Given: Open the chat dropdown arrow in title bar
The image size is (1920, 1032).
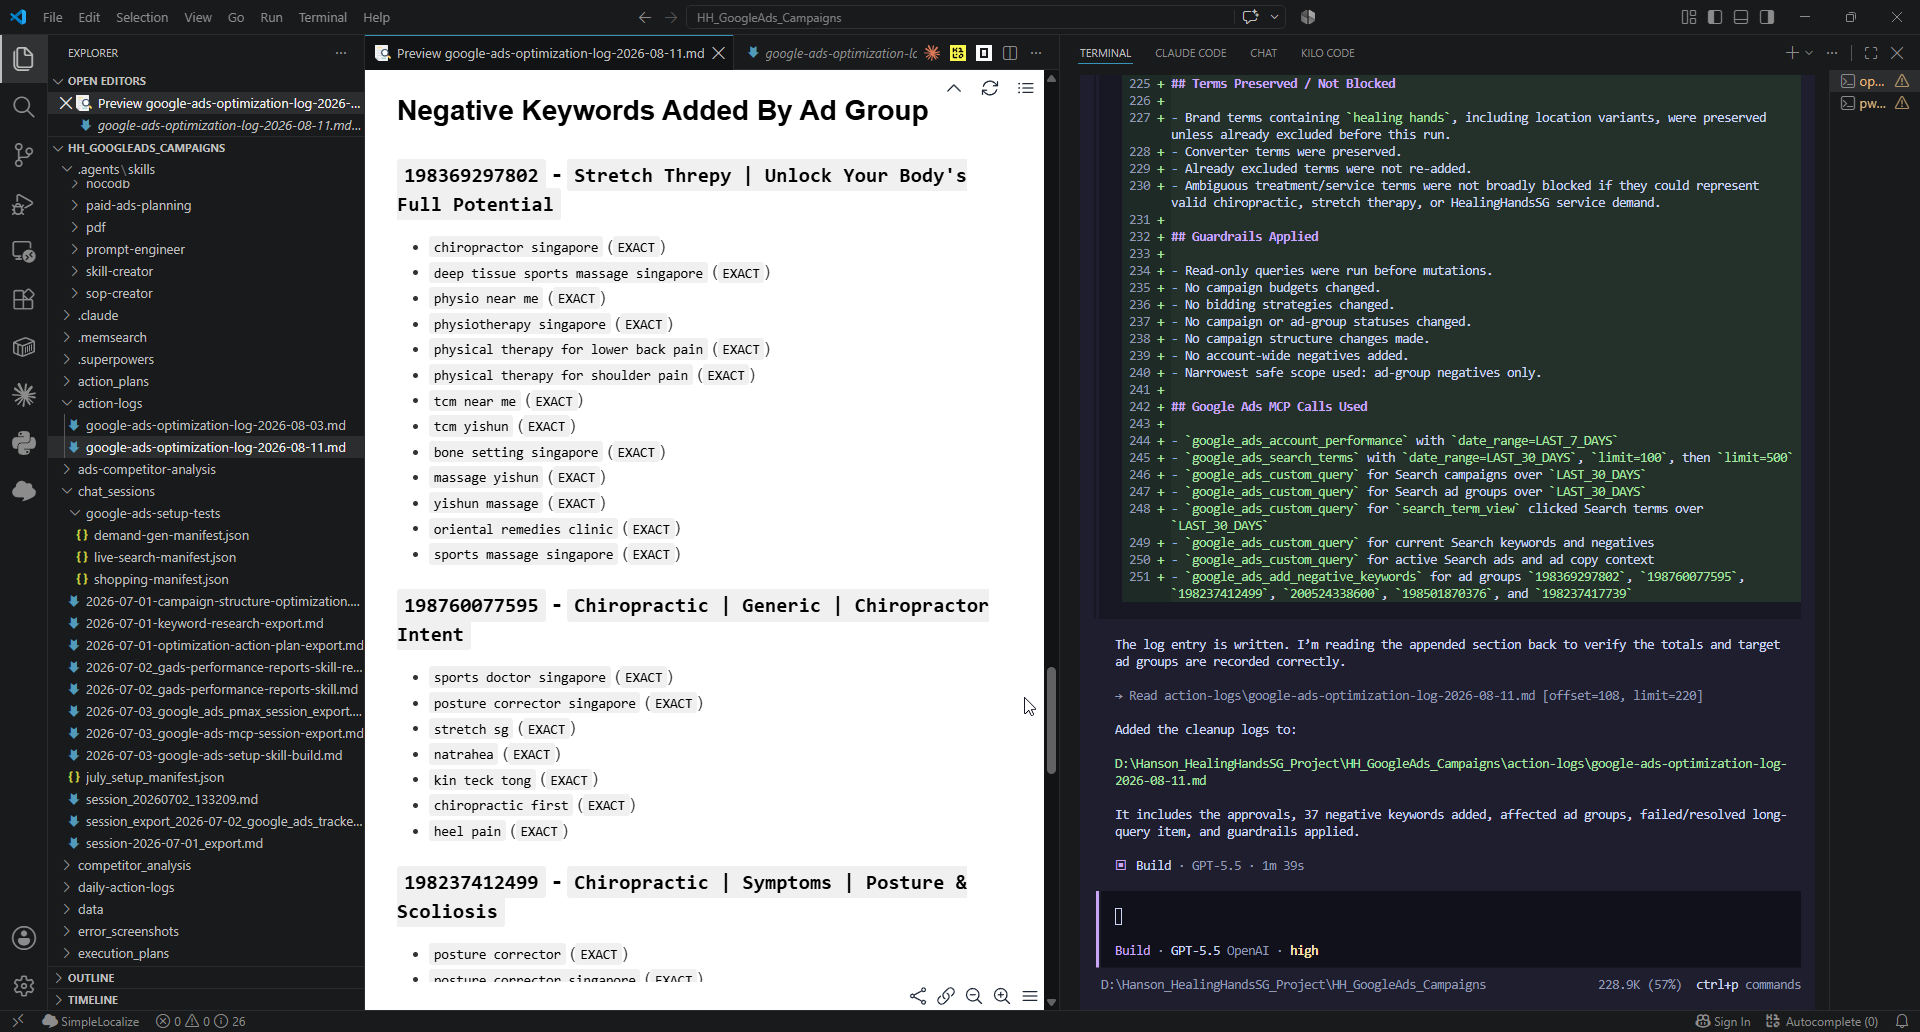Looking at the screenshot, I should [x=1274, y=17].
